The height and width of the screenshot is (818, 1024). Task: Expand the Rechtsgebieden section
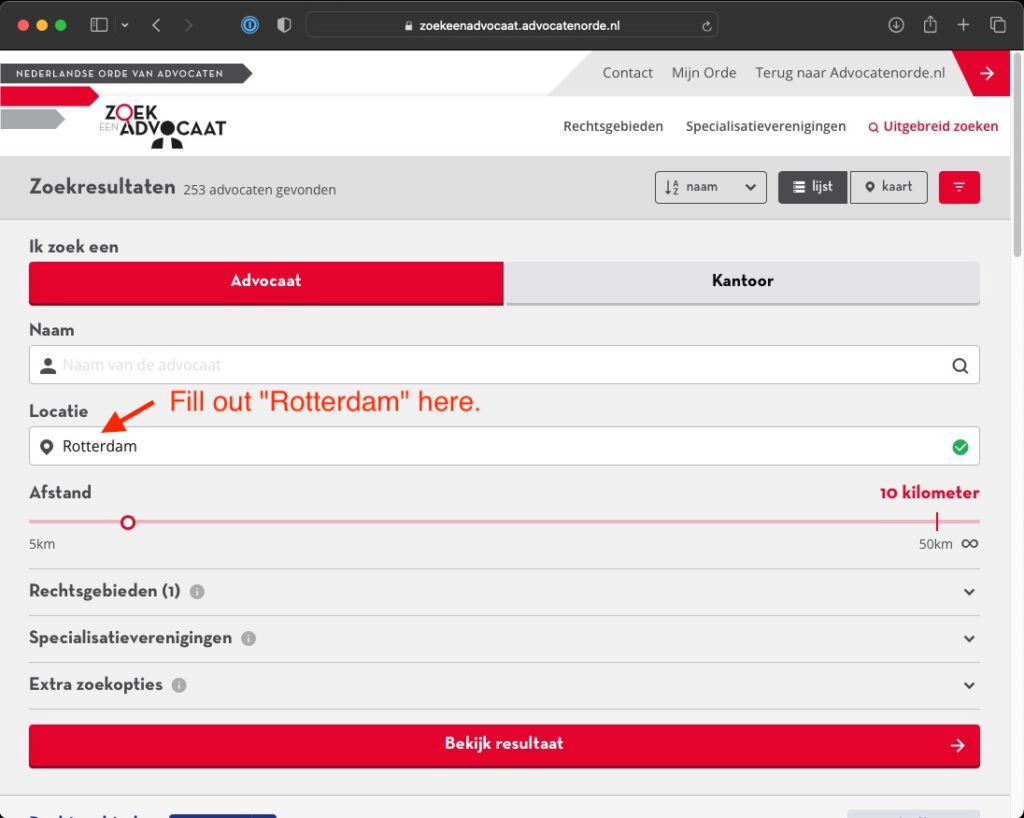[968, 592]
